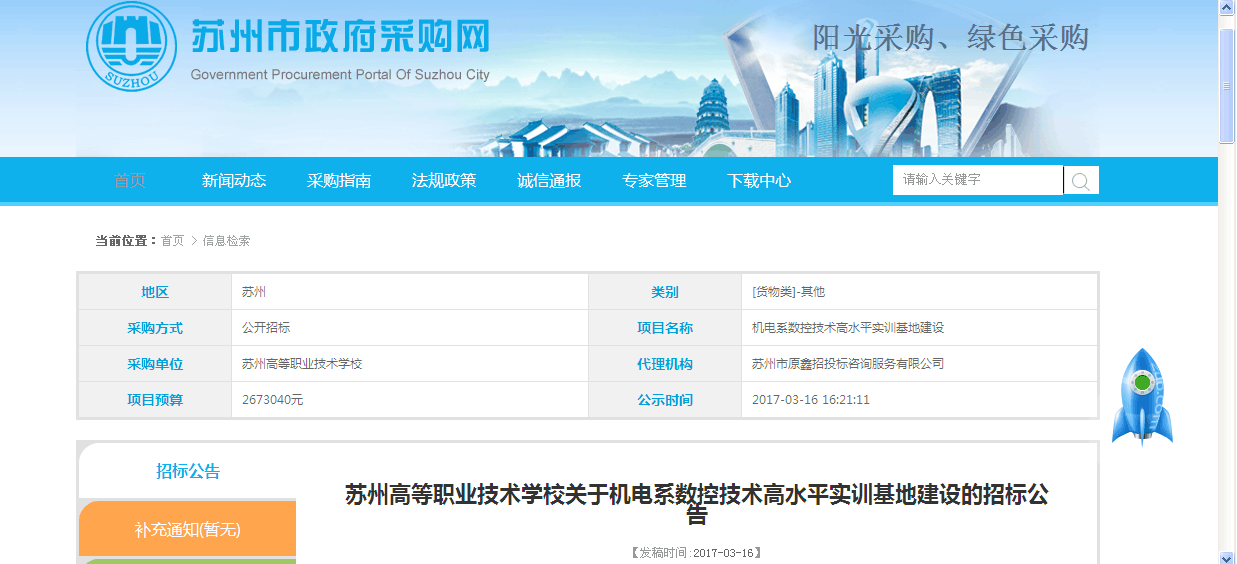Open the 诚信通报 navigation item
The width and height of the screenshot is (1237, 564).
[549, 181]
